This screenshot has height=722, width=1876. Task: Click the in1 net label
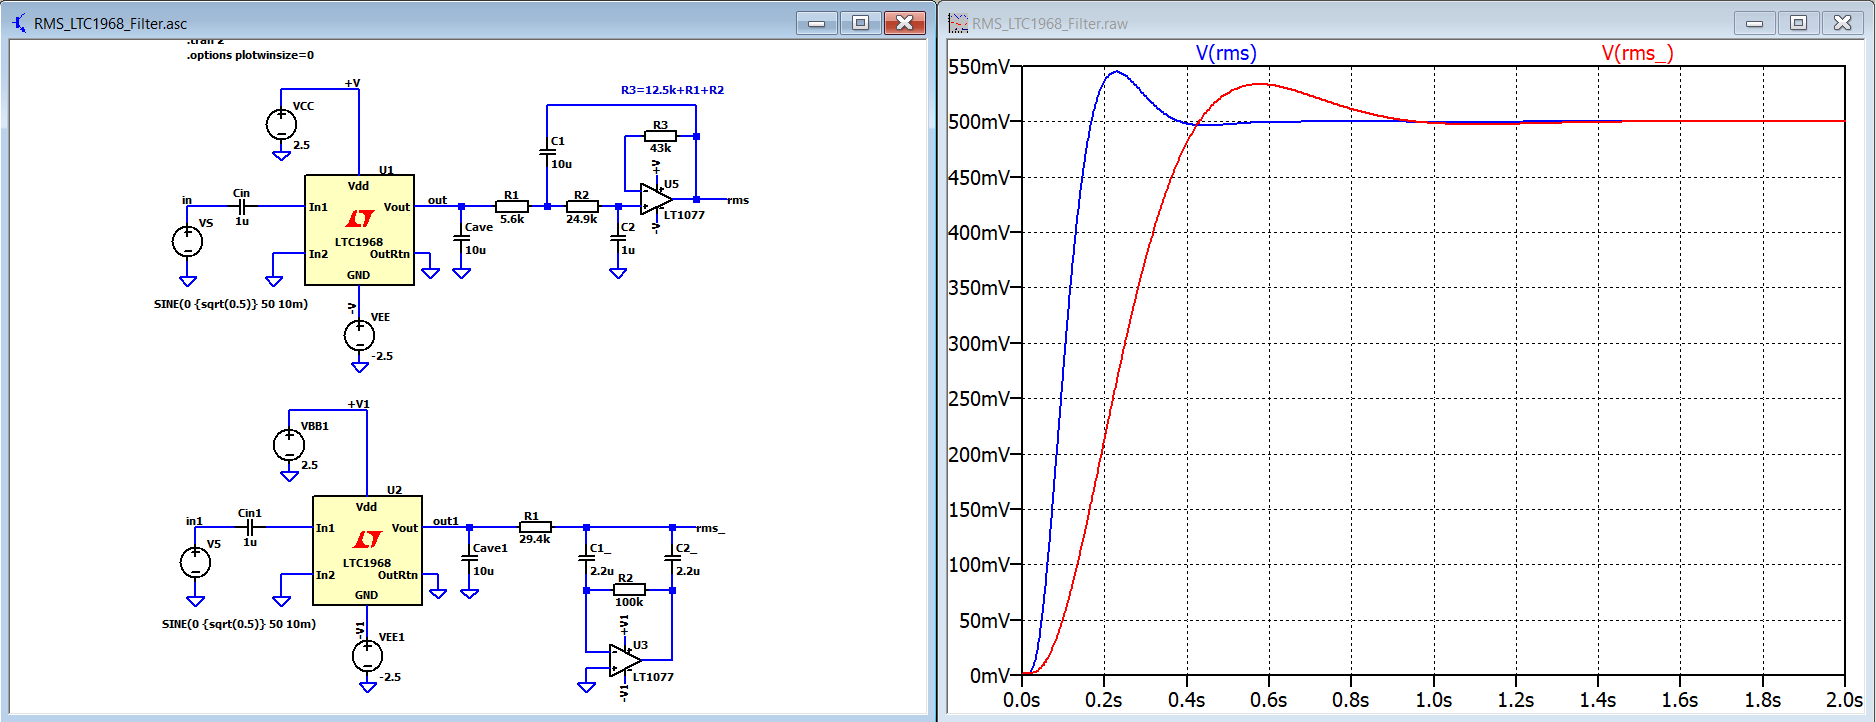click(x=194, y=521)
